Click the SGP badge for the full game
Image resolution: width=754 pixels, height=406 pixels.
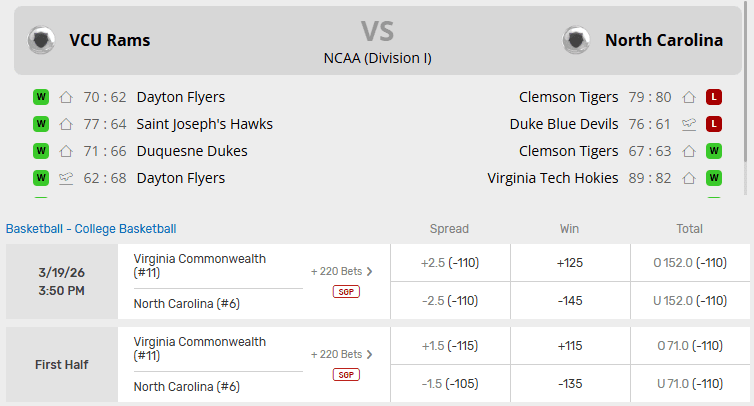click(x=346, y=292)
